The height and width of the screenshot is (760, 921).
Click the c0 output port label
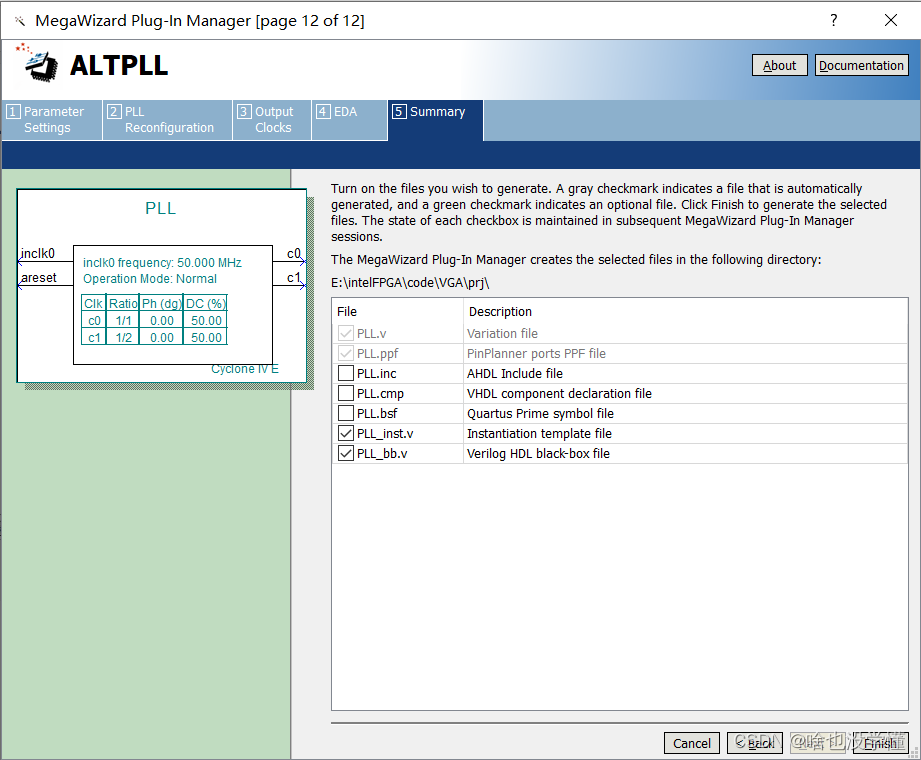pos(294,253)
